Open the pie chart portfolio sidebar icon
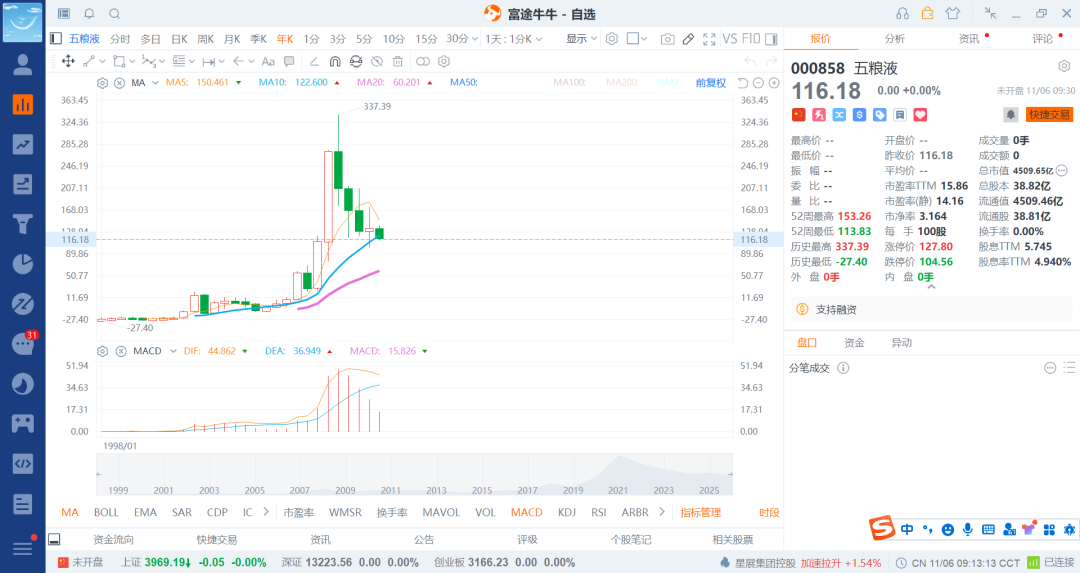This screenshot has height=573, width=1080. 23,264
